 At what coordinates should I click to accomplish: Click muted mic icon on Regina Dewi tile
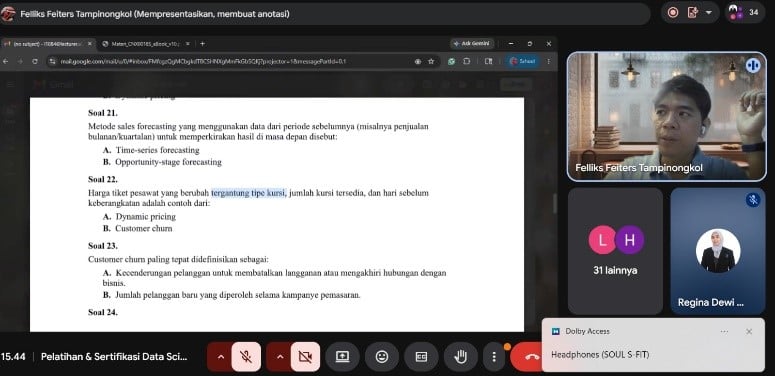pyautogui.click(x=753, y=200)
